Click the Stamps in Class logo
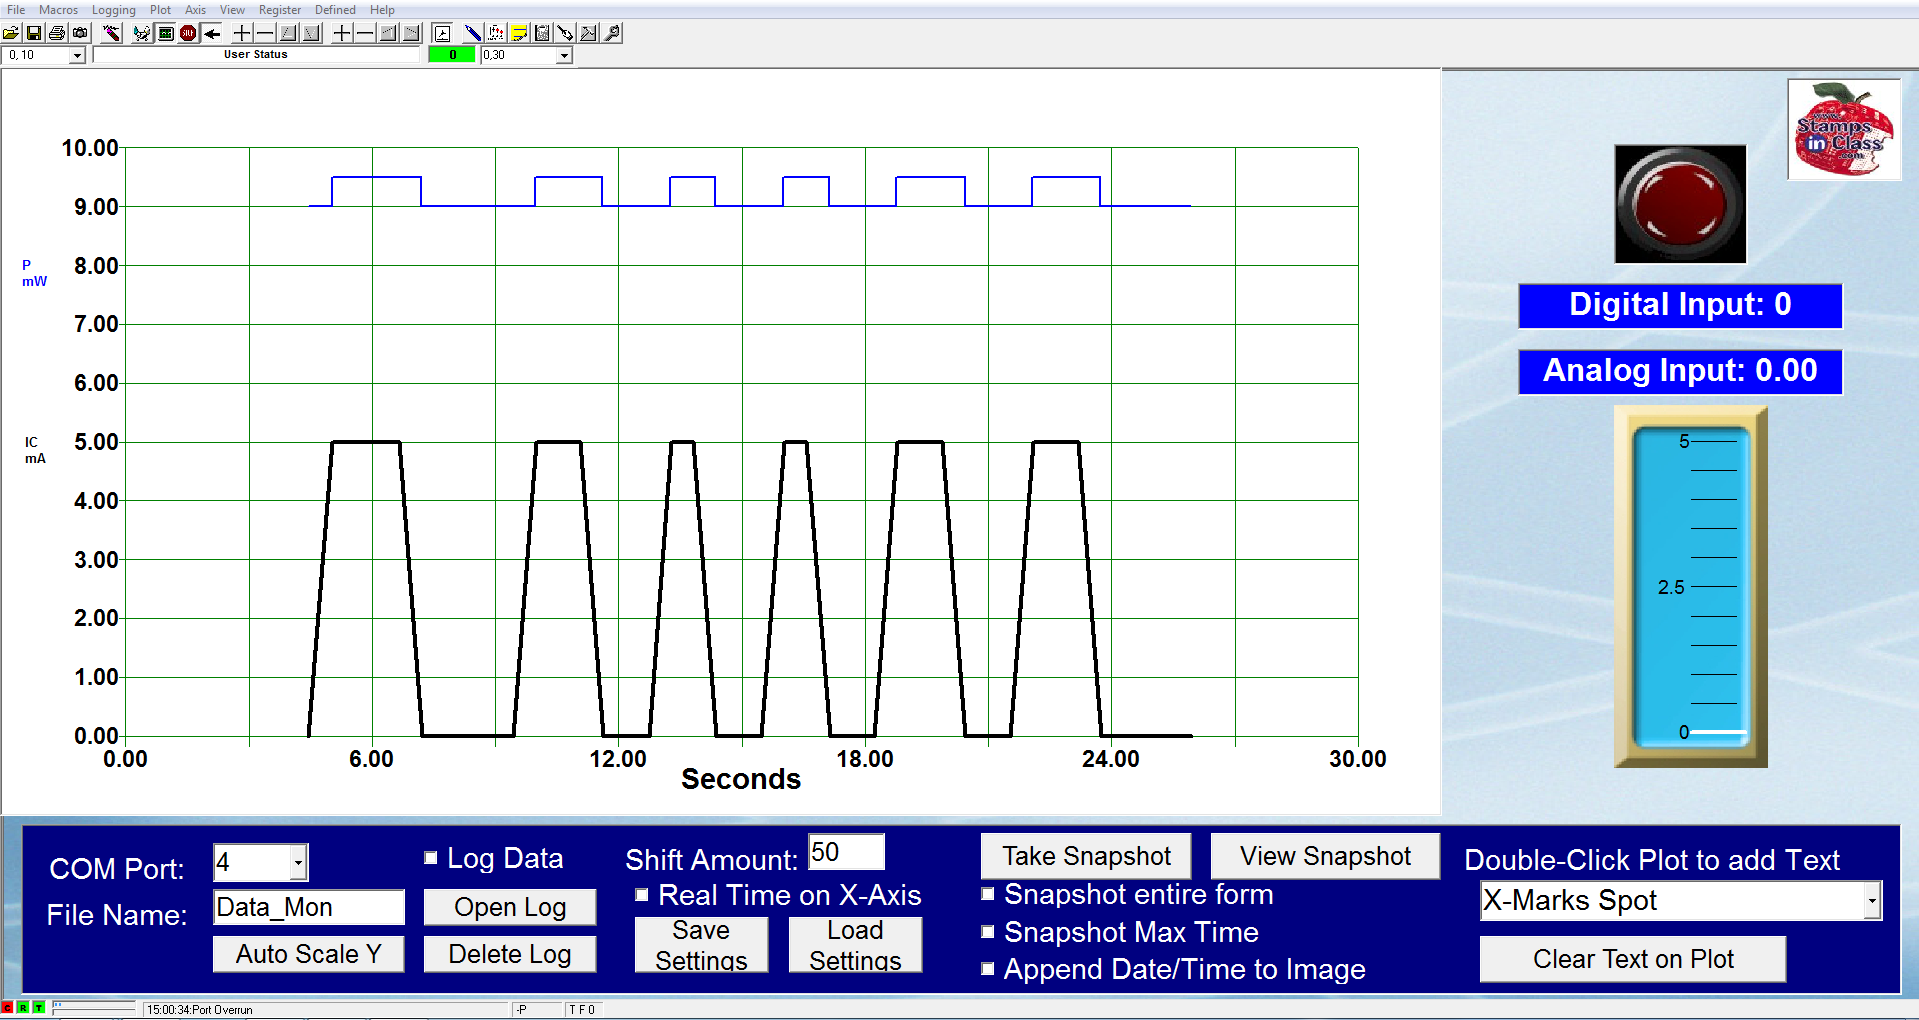The height and width of the screenshot is (1020, 1919). pyautogui.click(x=1844, y=130)
